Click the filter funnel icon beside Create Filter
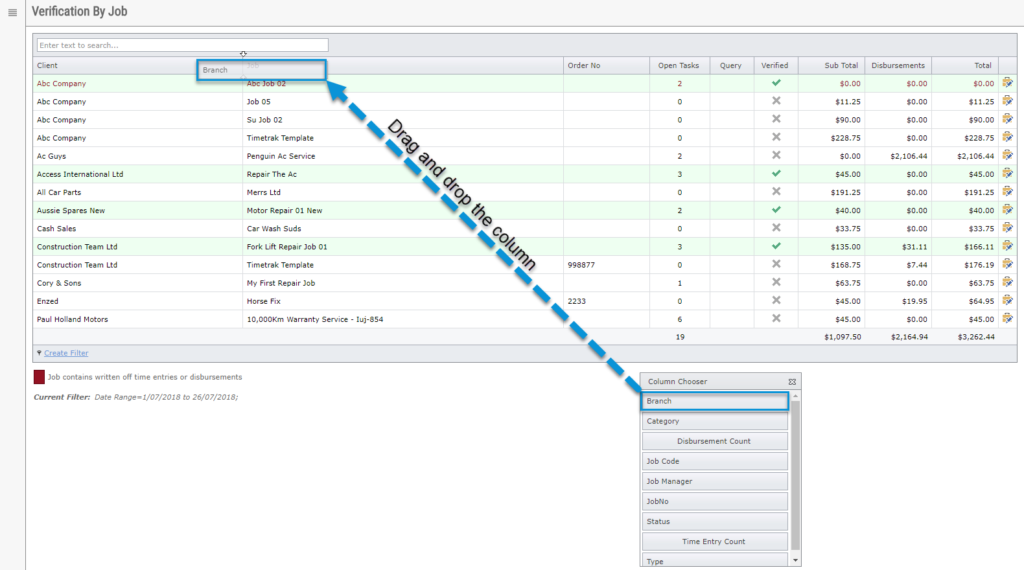Image resolution: width=1024 pixels, height=570 pixels. tap(39, 353)
